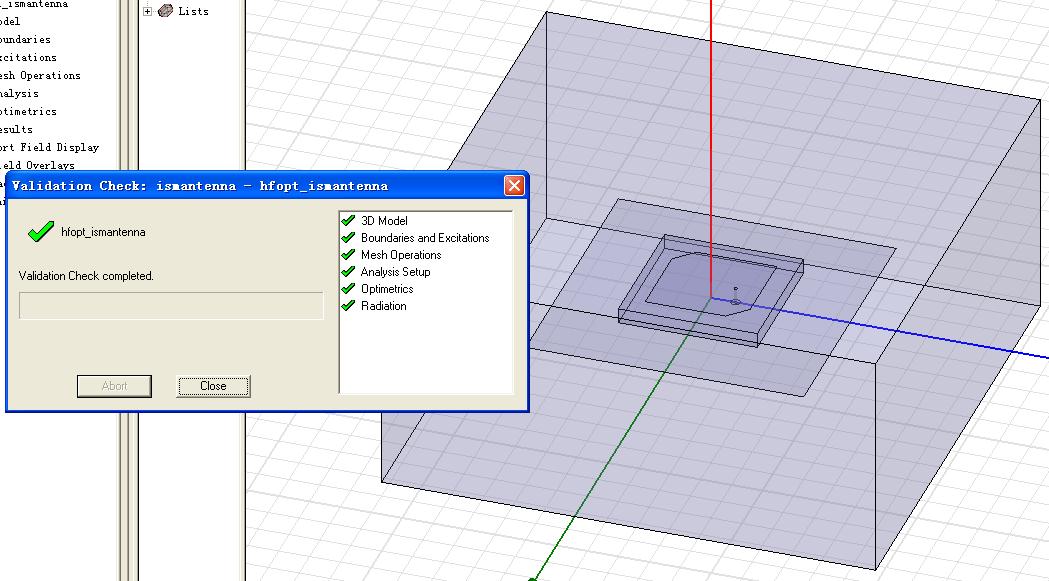Select Excitations in project tree

(28, 58)
